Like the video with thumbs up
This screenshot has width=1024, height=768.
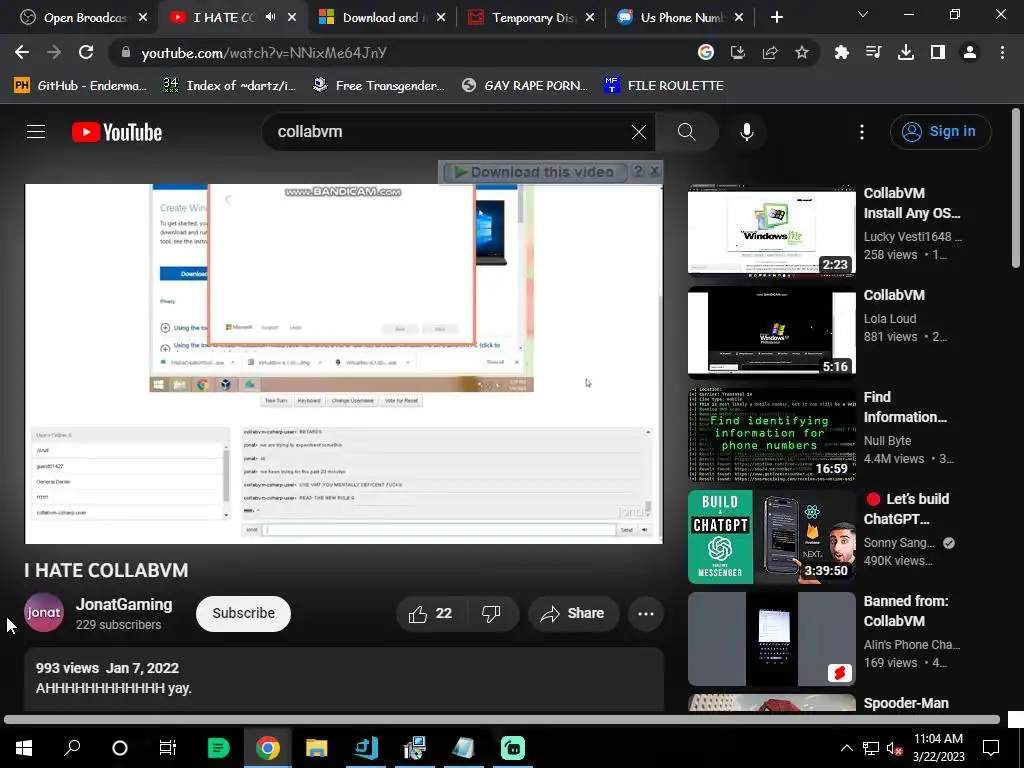click(430, 613)
